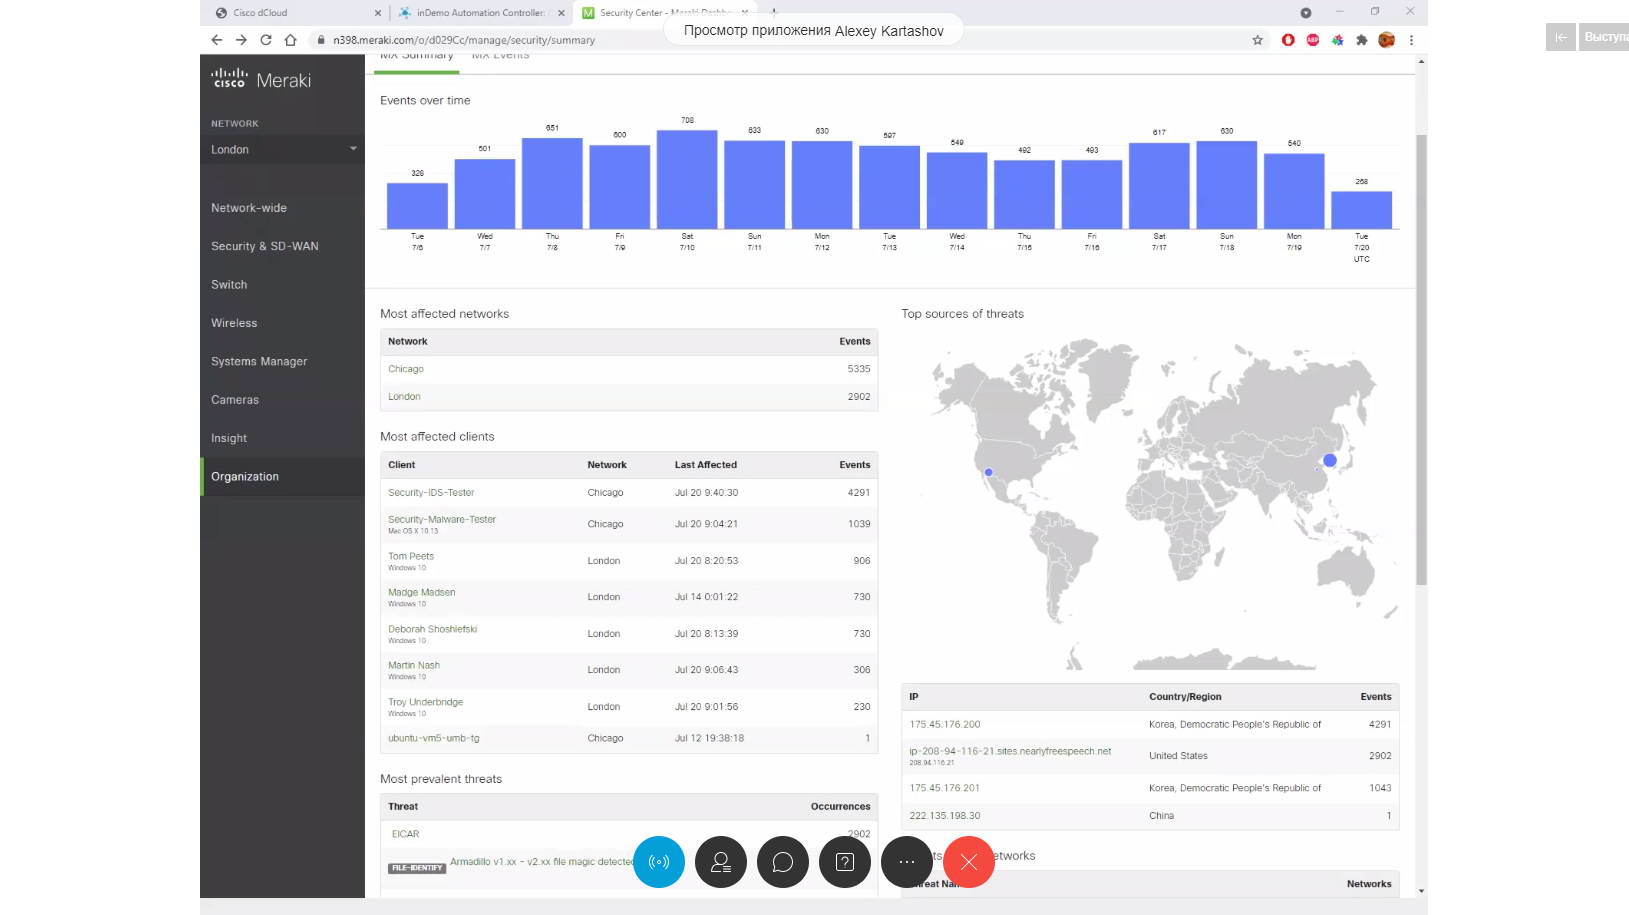Open the Wireless menu
Viewport: 1629px width, 915px height.
(x=234, y=323)
